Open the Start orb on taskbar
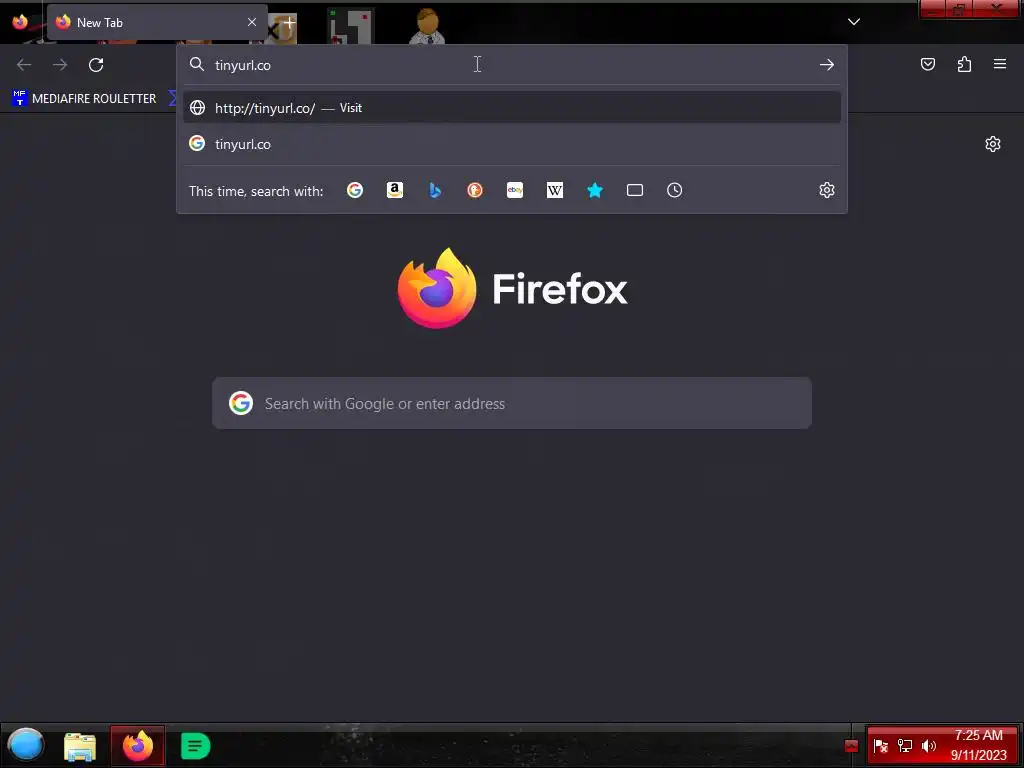1024x768 pixels. pos(25,745)
